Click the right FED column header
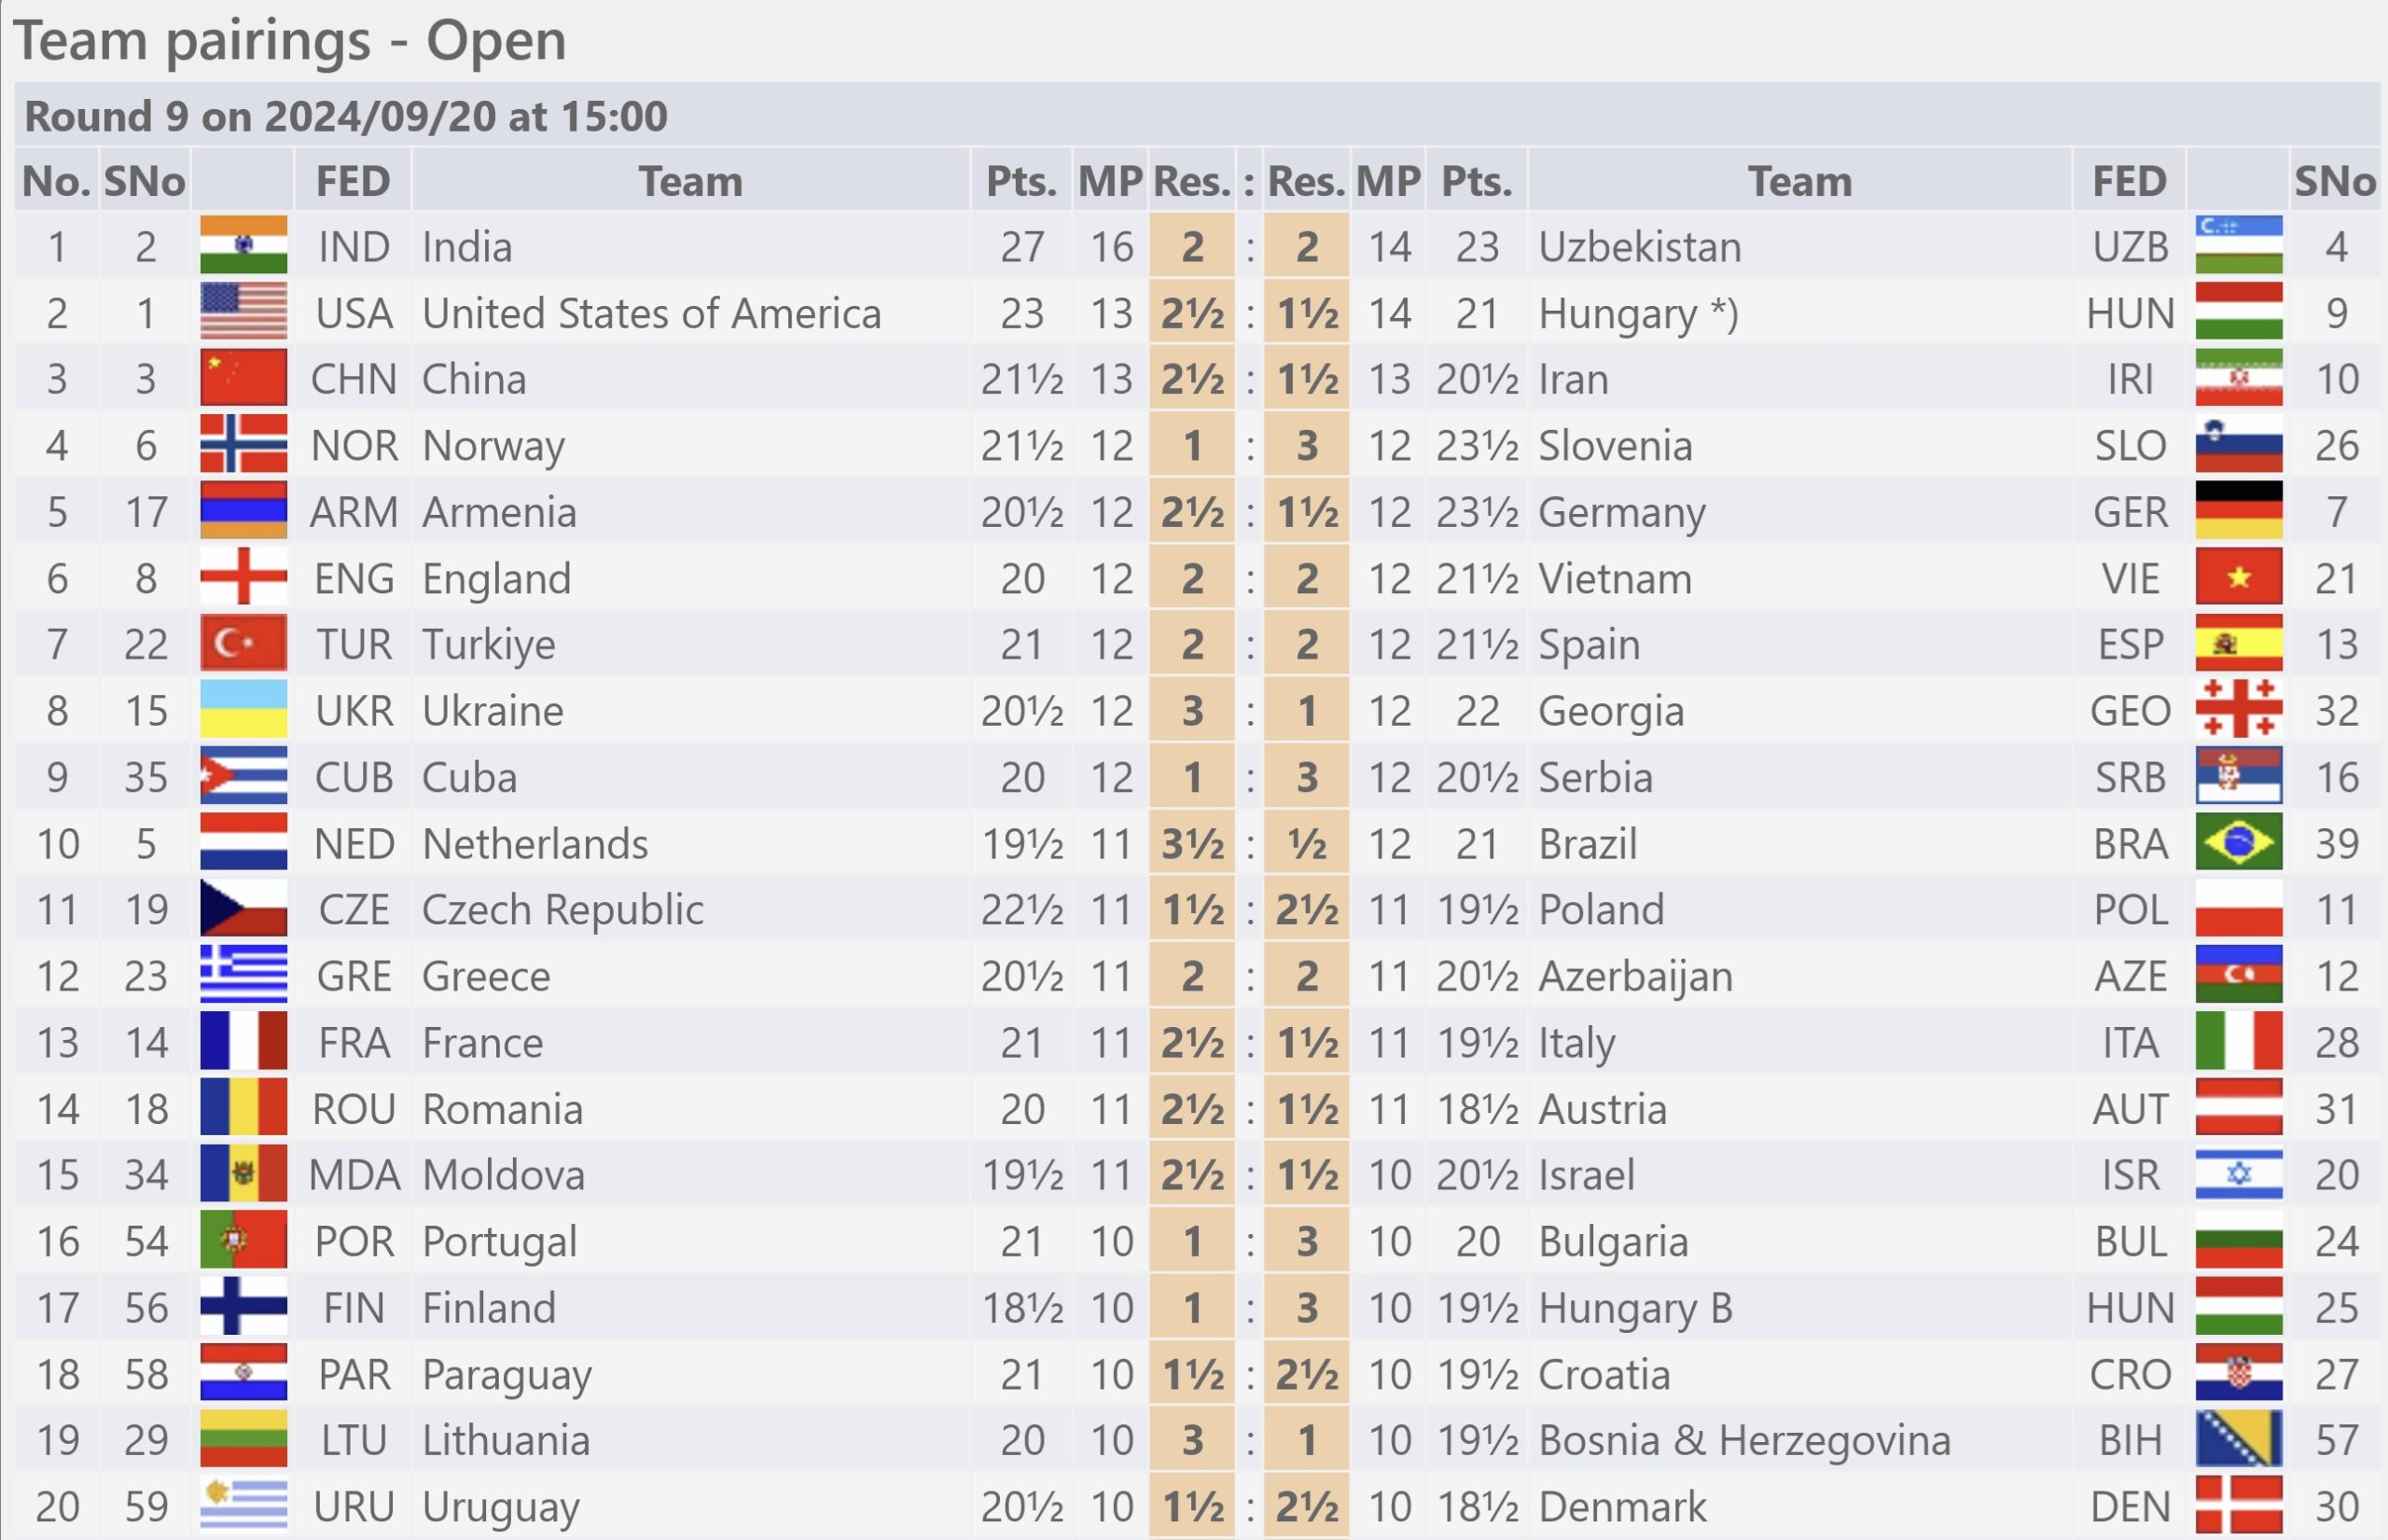The width and height of the screenshot is (2388, 1540). [x=2130, y=181]
